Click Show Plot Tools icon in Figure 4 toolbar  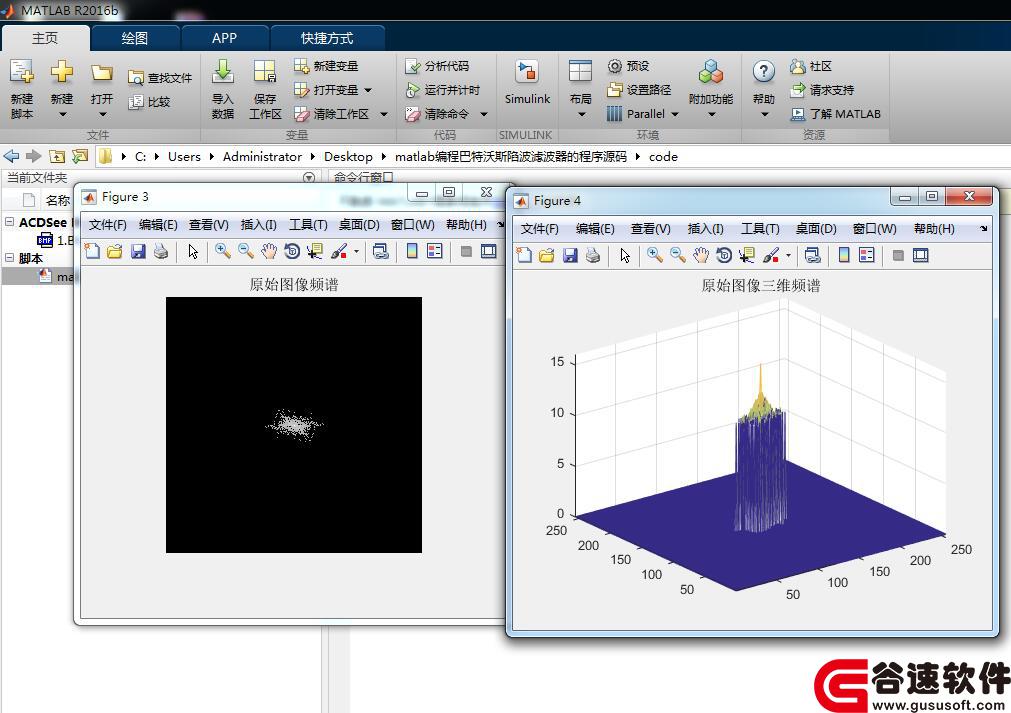[x=921, y=255]
